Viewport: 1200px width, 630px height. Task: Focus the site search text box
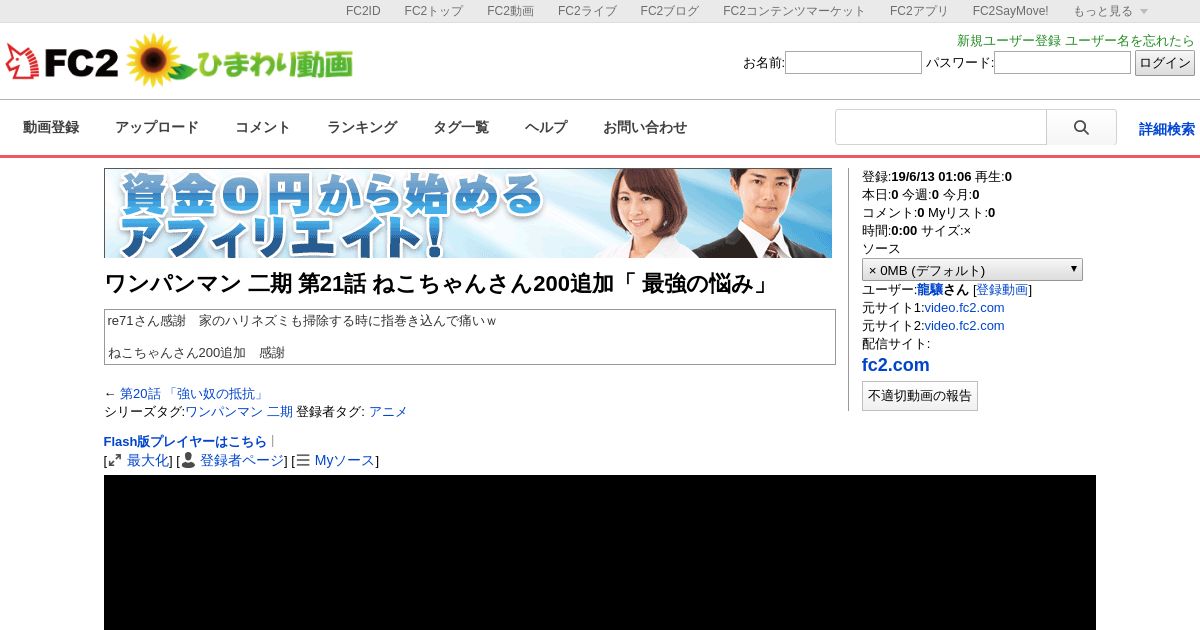(x=941, y=128)
